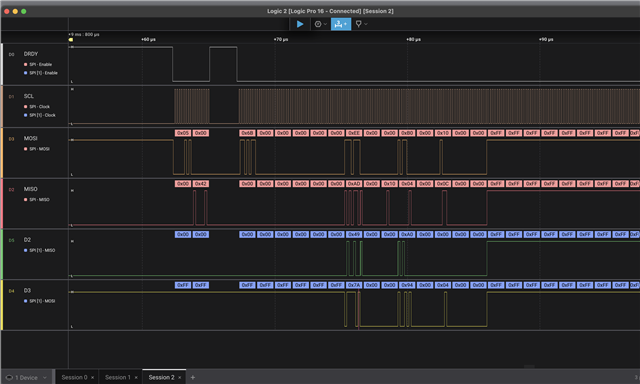Screen dimensions: 640x384
Task: Click the yellow marker at the ruler start
Action: 71,40
